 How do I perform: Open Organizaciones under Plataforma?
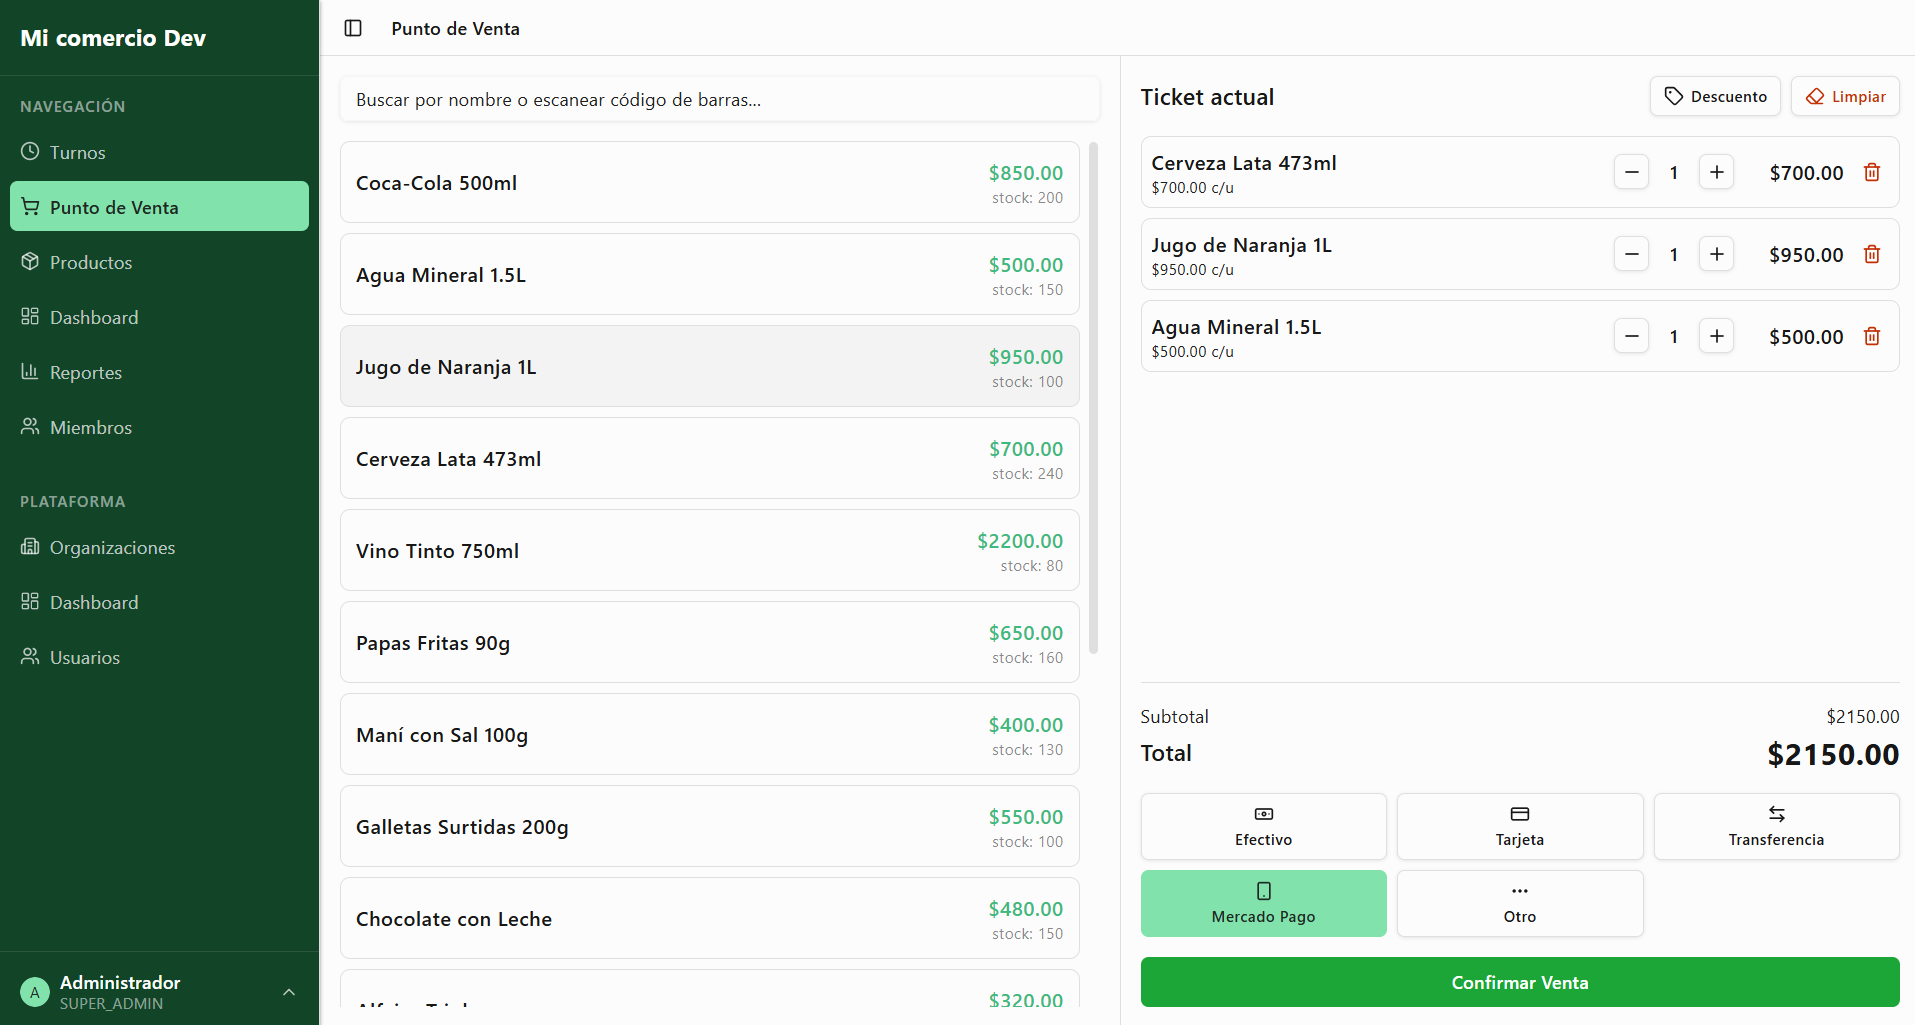point(159,547)
